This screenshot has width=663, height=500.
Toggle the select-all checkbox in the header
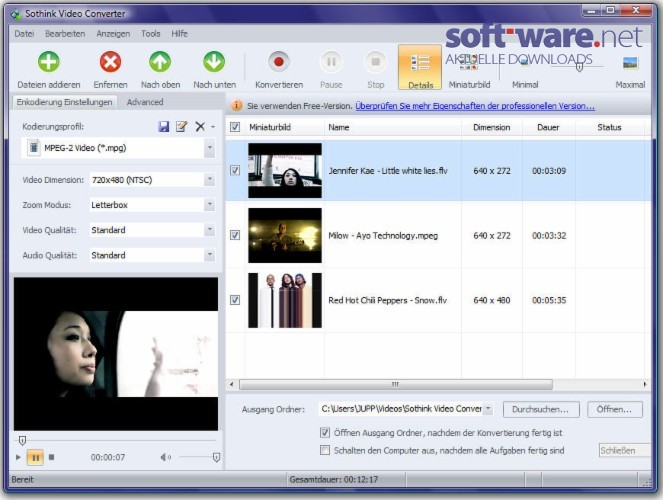235,127
